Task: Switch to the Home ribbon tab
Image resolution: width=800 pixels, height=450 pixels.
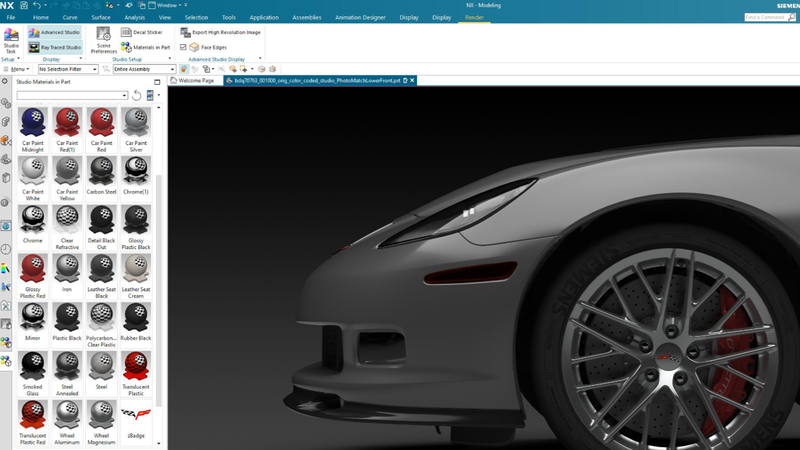Action: pyautogui.click(x=41, y=17)
